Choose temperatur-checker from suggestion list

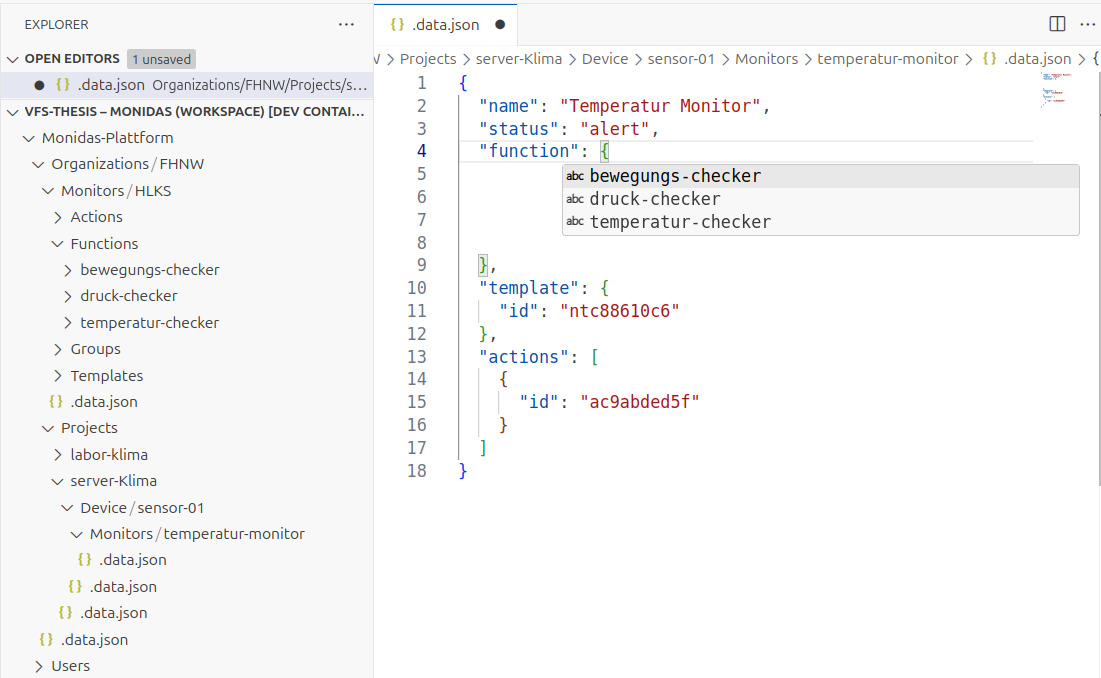click(821, 222)
